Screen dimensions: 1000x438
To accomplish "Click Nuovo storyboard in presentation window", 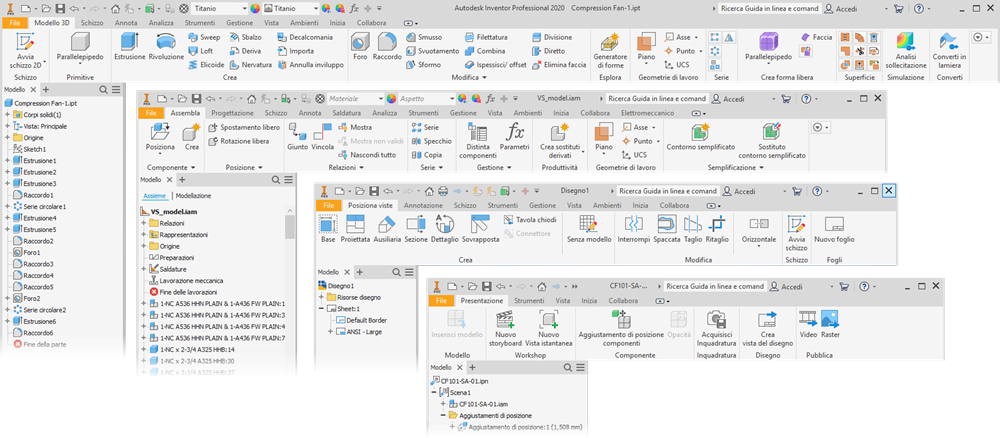I will pyautogui.click(x=504, y=327).
